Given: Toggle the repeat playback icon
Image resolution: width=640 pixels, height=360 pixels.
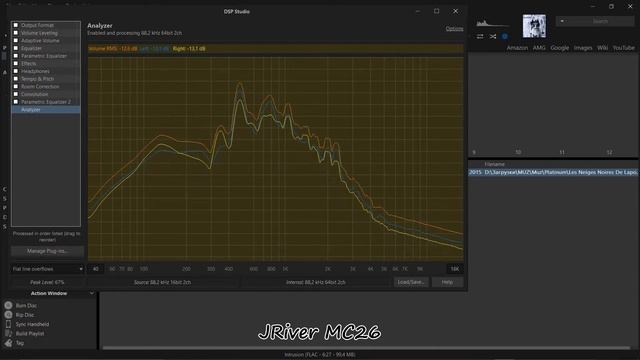Looking at the screenshot, I should coord(480,36).
